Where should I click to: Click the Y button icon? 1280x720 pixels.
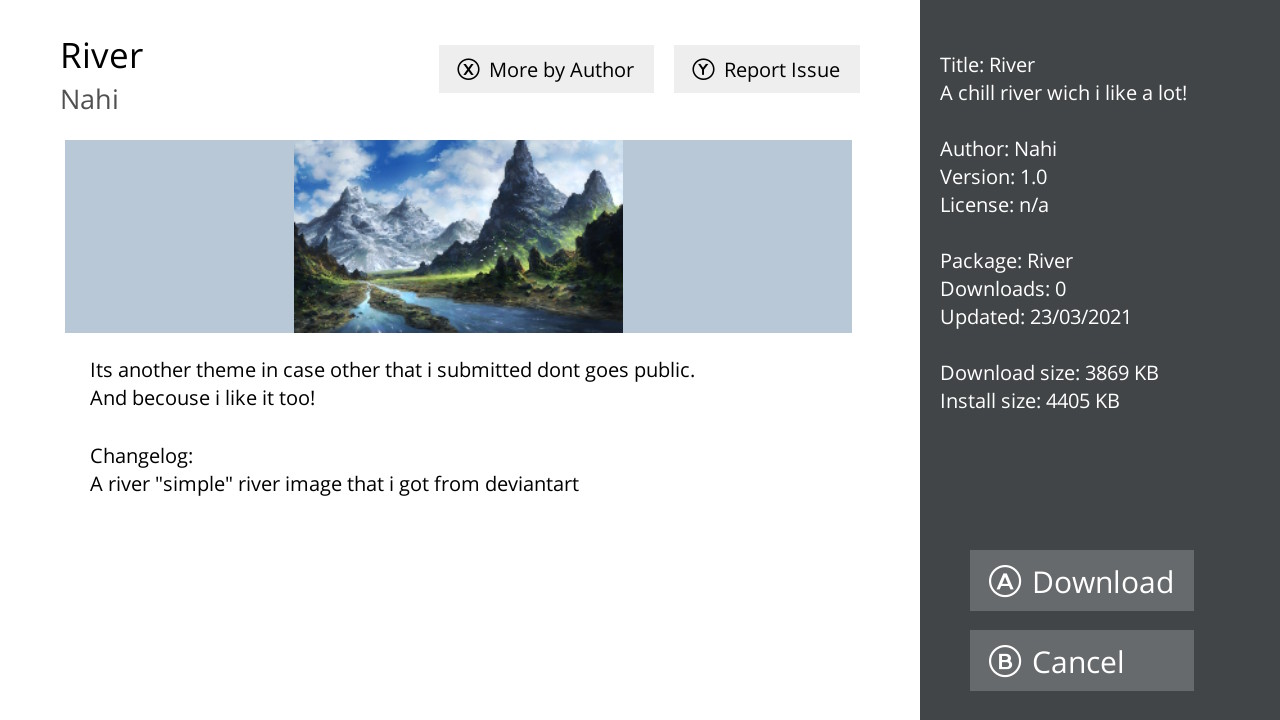(x=703, y=69)
